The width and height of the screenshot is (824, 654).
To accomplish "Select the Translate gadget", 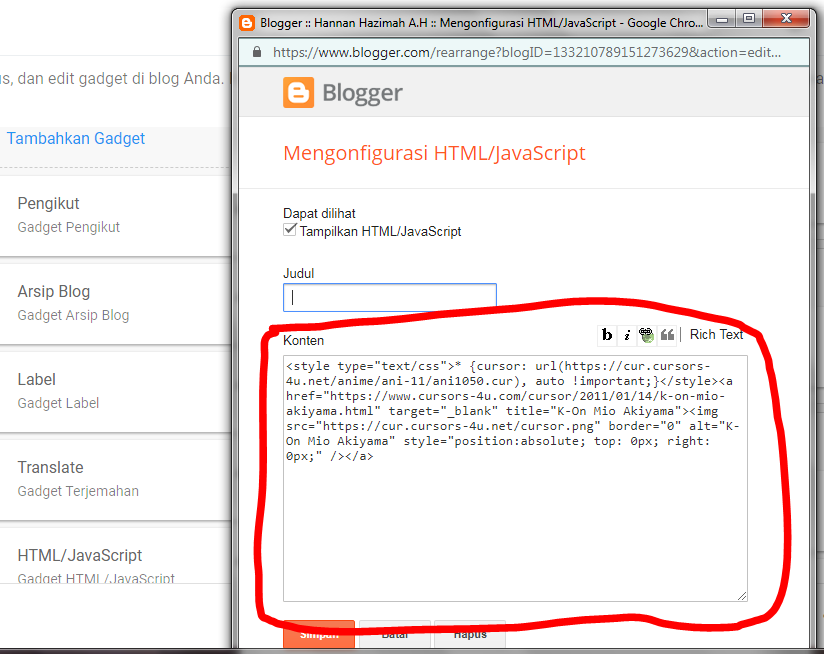I will click(x=116, y=479).
